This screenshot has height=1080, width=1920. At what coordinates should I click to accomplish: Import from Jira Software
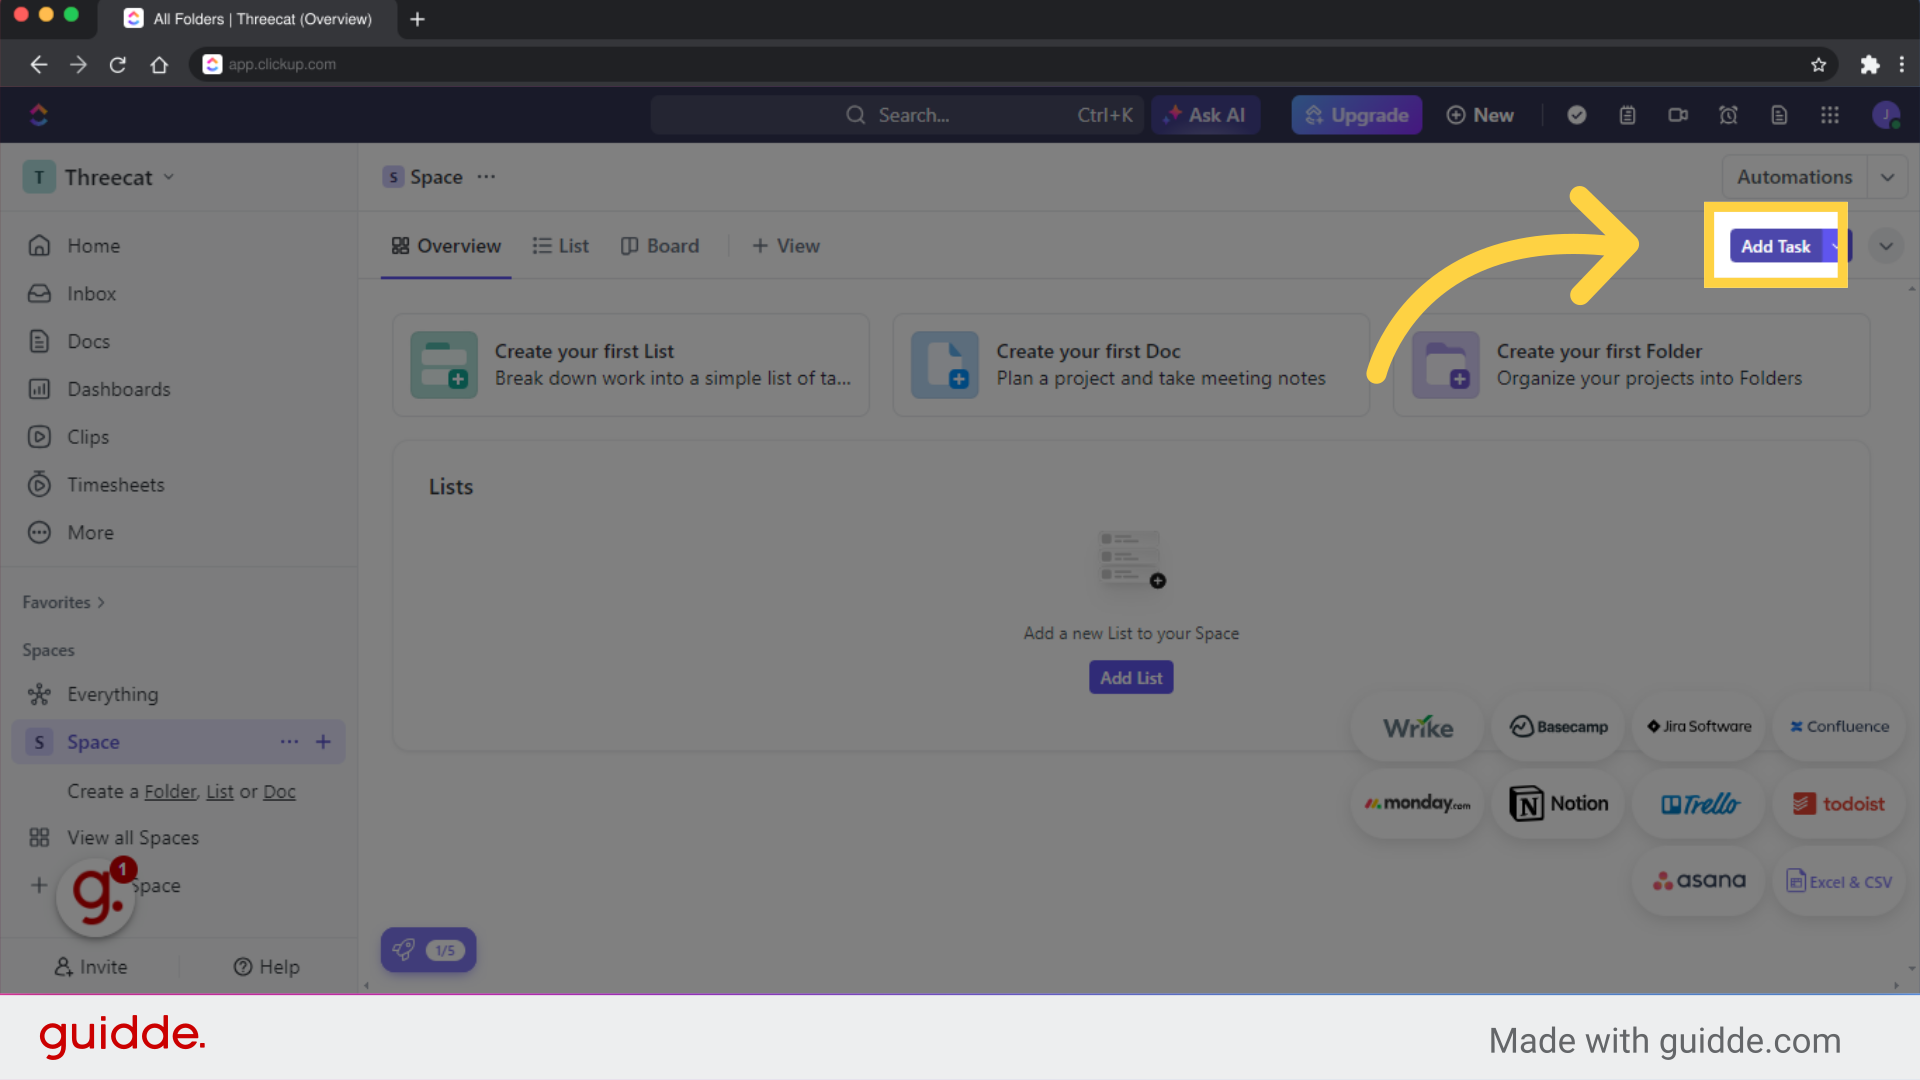(1699, 727)
